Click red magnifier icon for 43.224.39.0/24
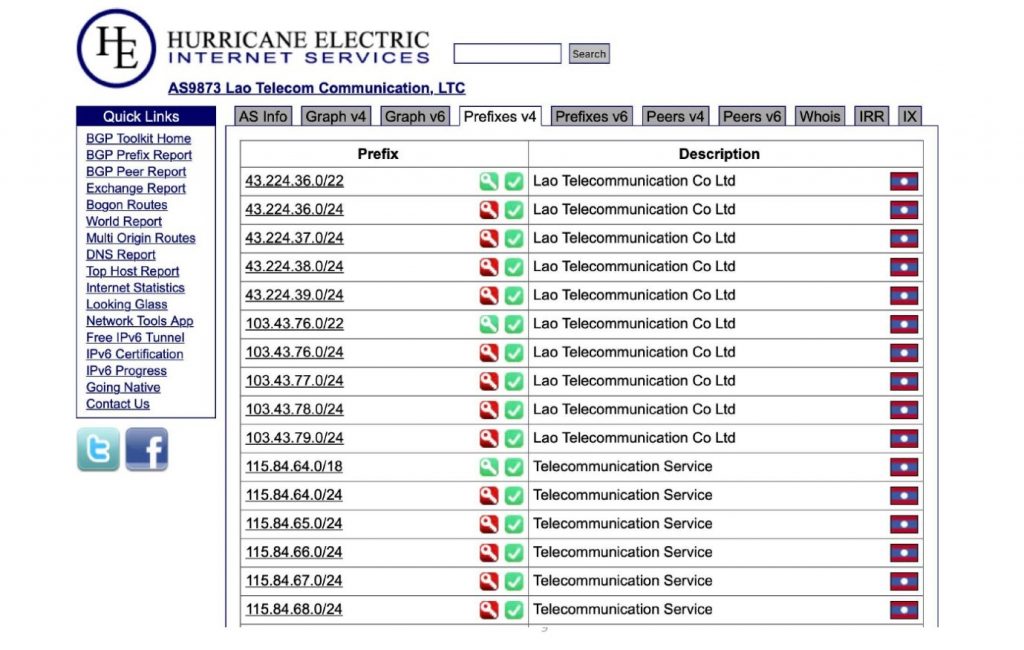 pos(488,295)
